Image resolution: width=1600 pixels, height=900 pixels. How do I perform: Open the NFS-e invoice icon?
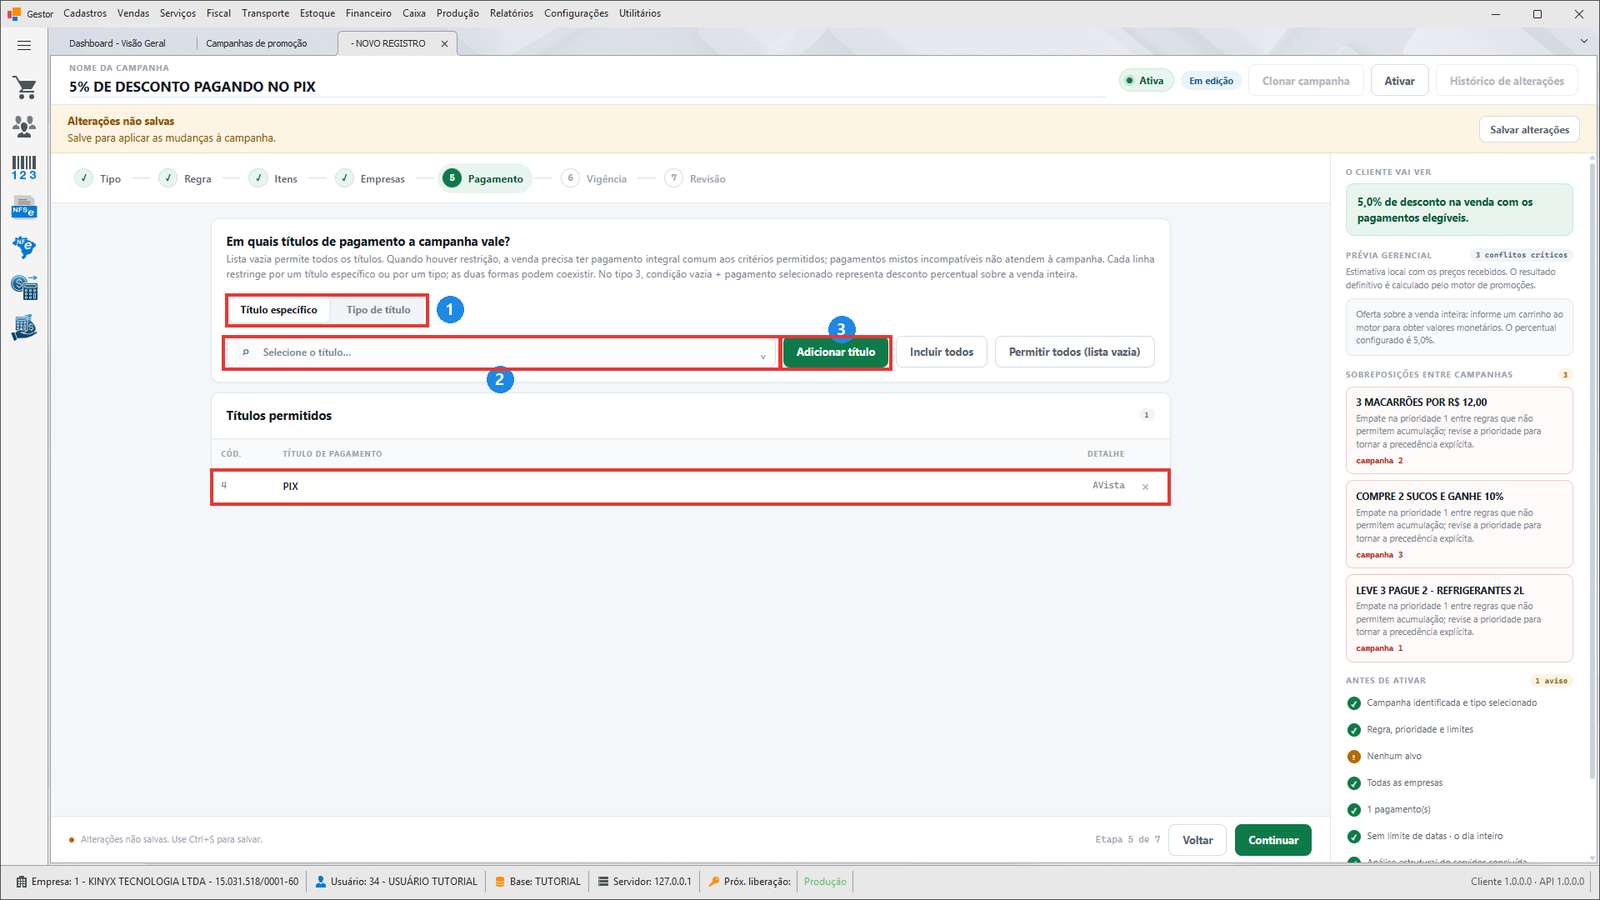click(24, 208)
